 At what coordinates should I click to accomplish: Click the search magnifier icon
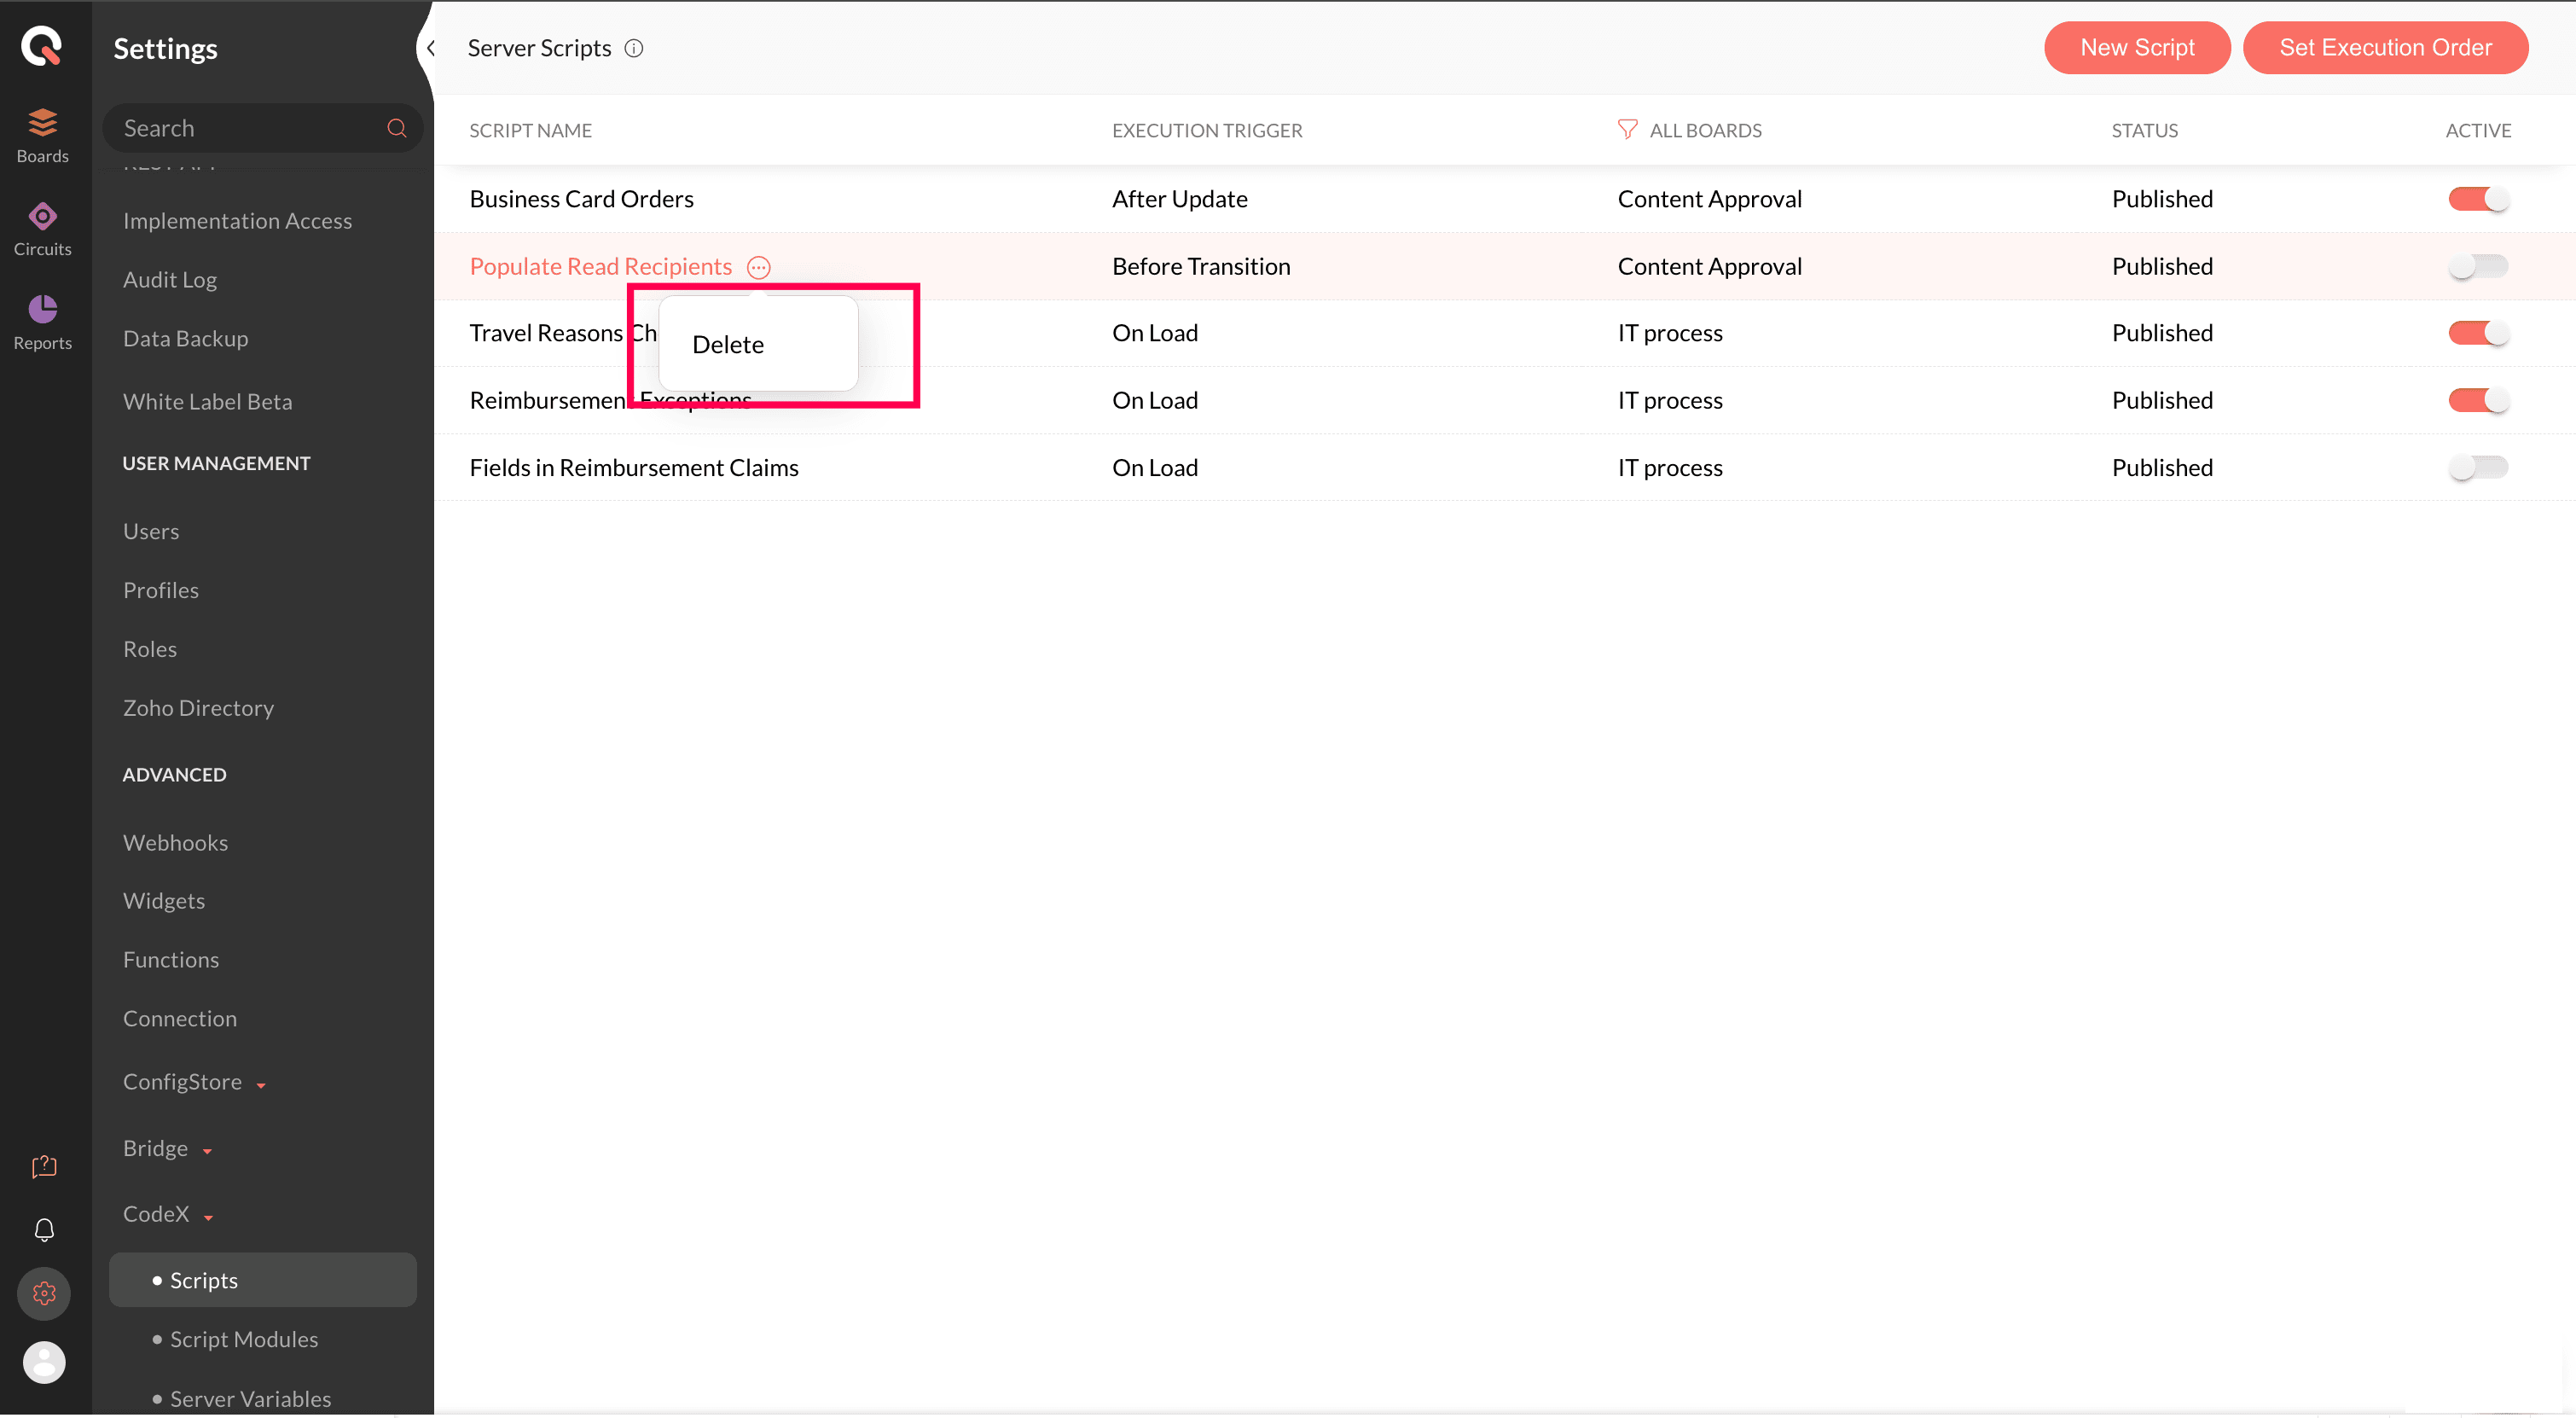coord(397,128)
